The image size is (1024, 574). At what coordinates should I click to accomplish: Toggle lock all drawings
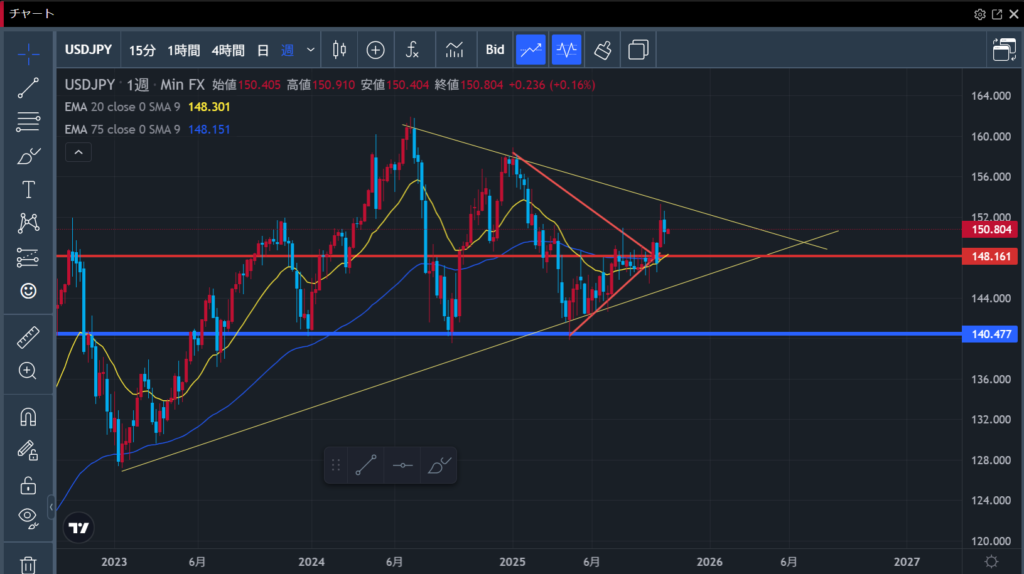click(28, 485)
